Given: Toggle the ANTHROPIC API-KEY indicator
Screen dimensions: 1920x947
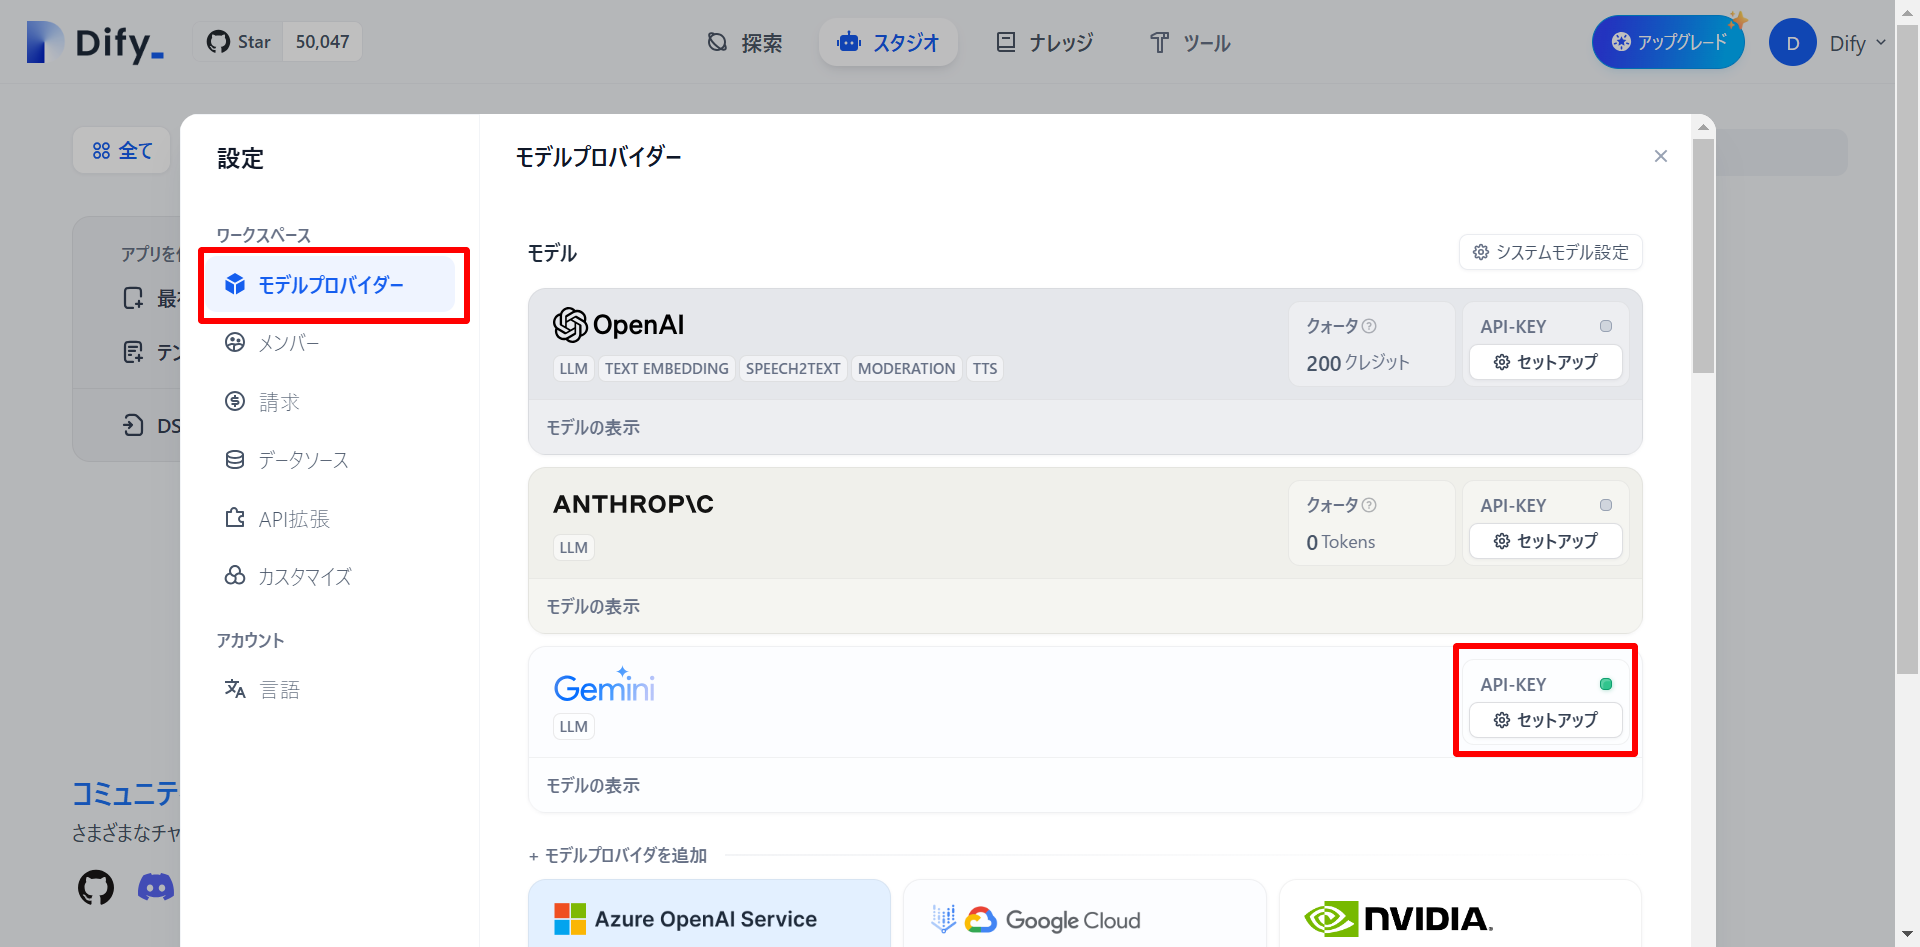Looking at the screenshot, I should [x=1606, y=505].
